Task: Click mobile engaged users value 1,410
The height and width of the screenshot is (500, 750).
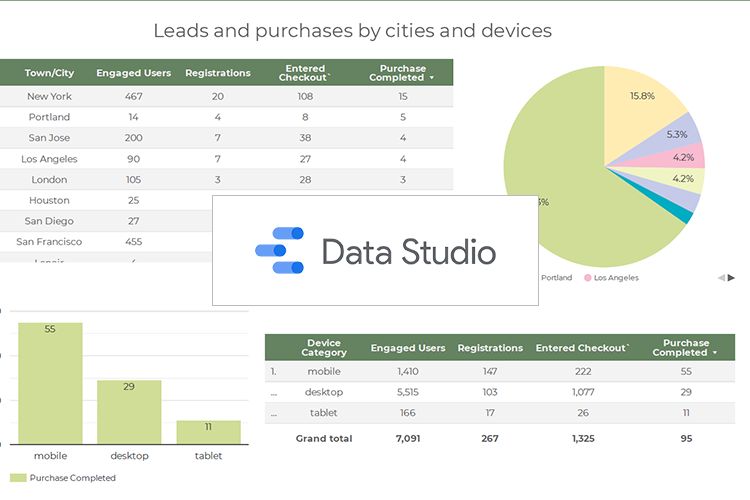Action: 408,371
